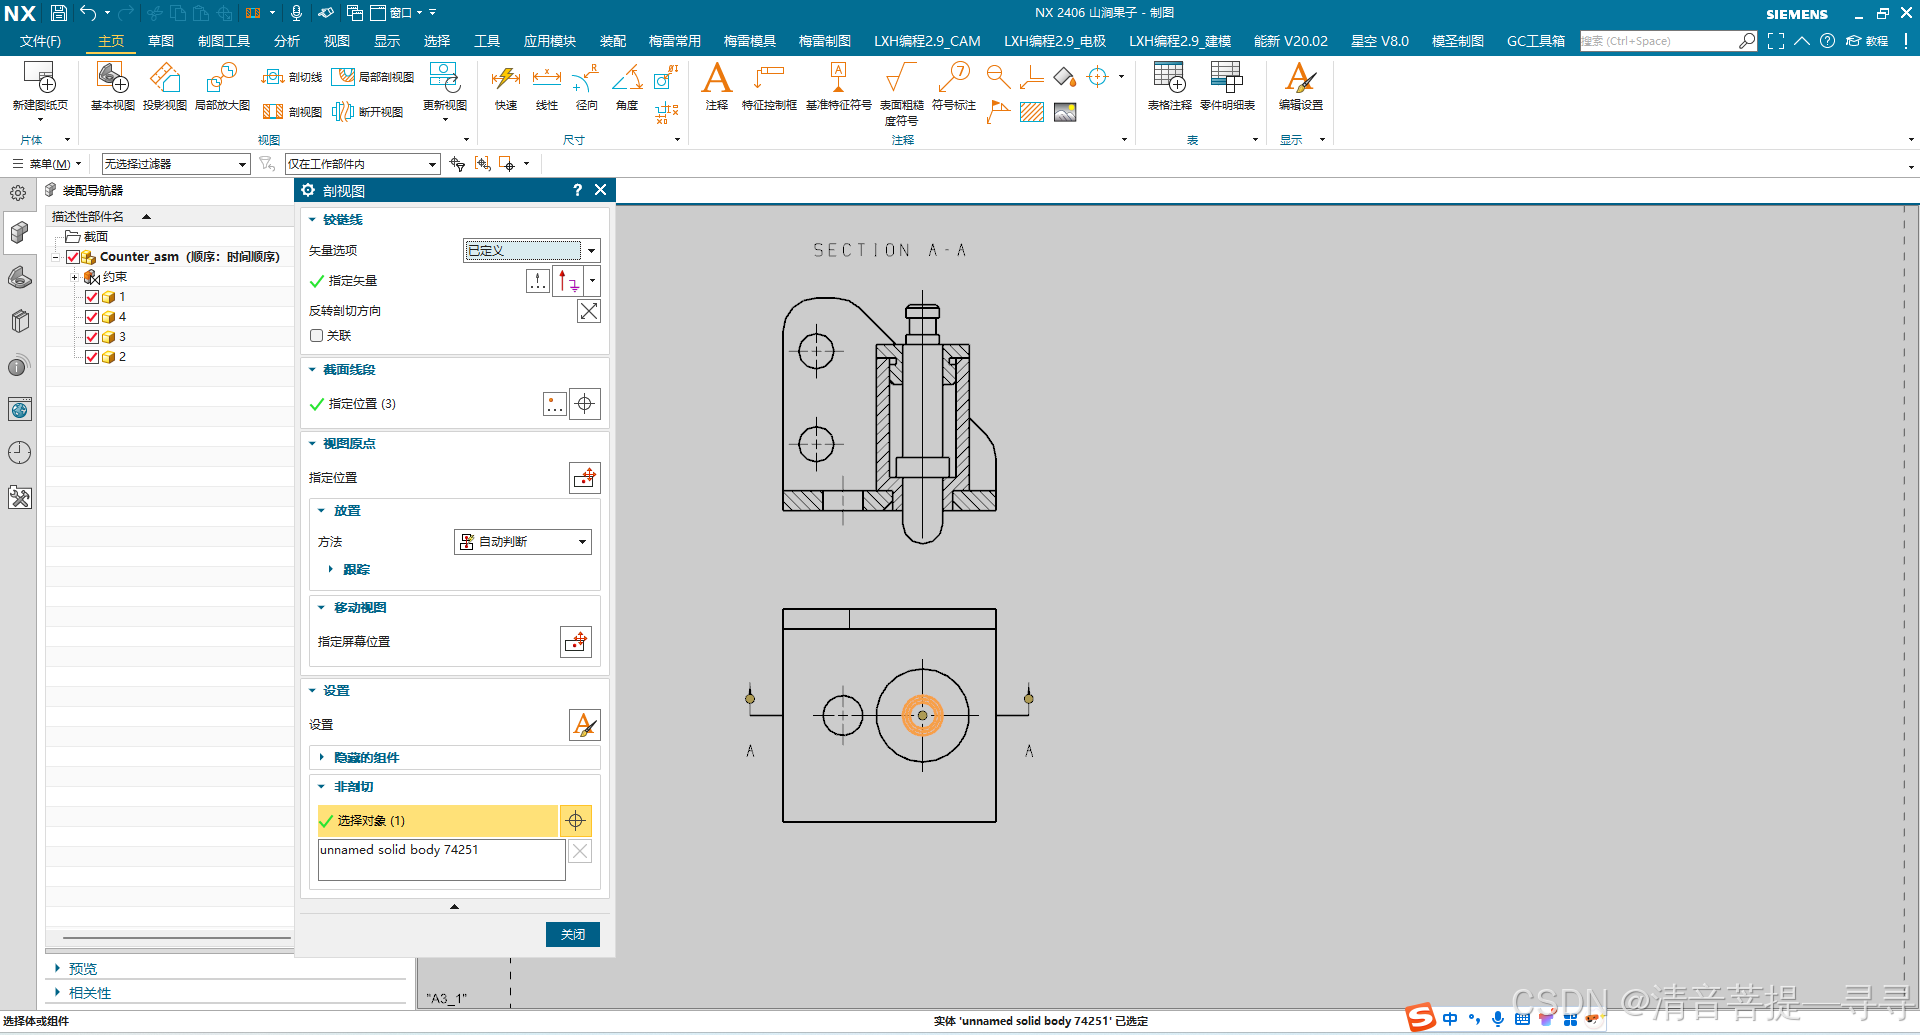
Task: Click the 描述性部件名 column header
Action: tap(88, 217)
